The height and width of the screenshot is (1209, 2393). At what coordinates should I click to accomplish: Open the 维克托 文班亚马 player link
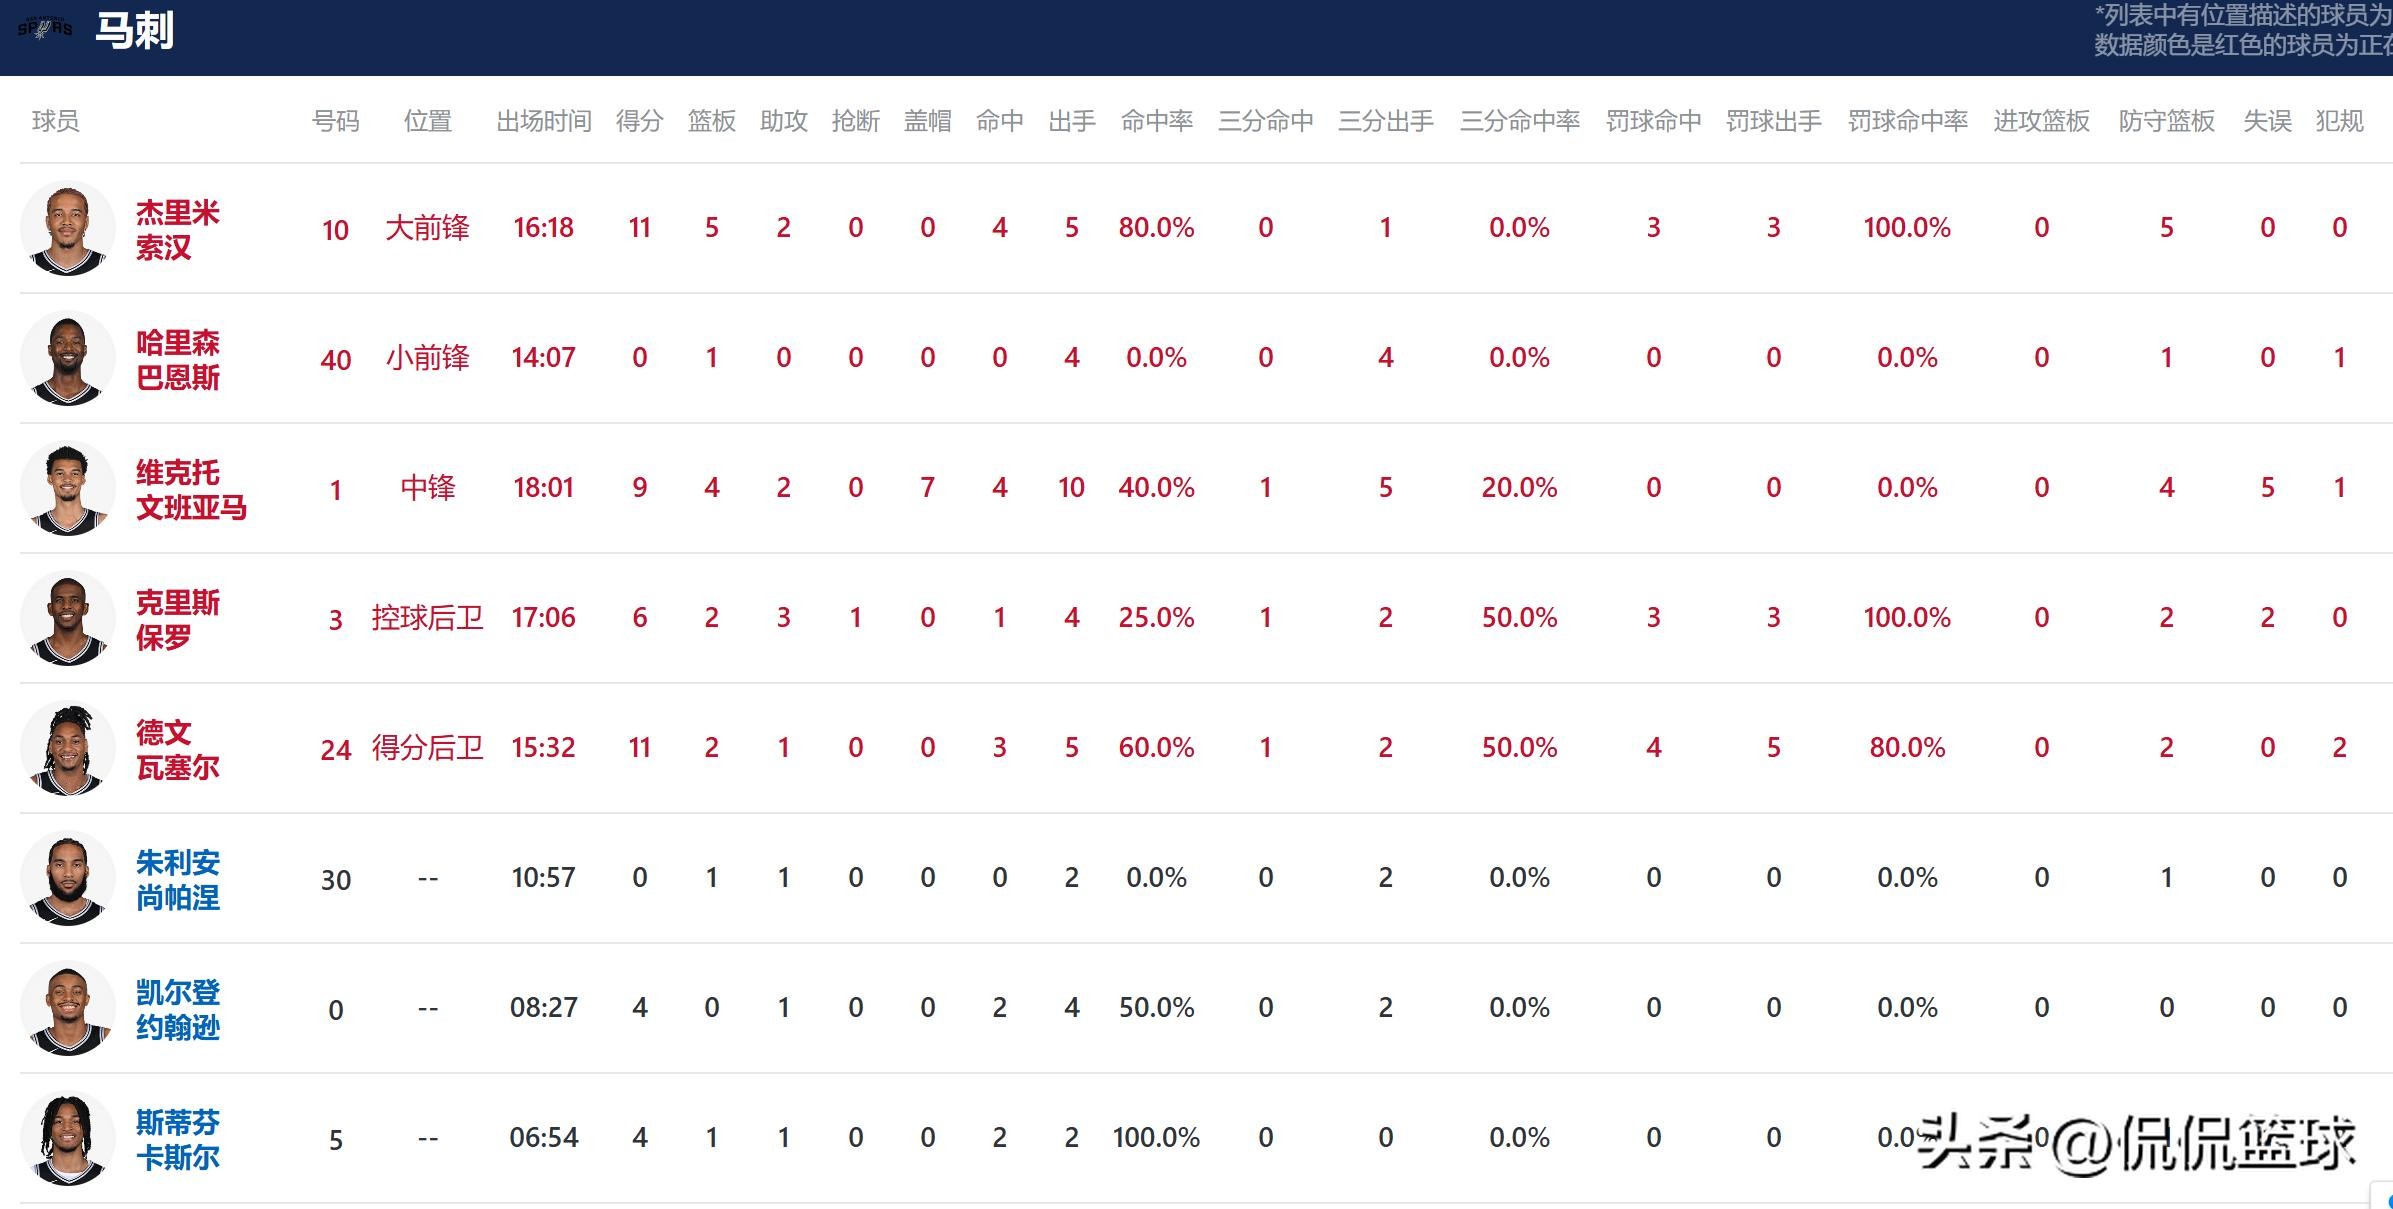coord(190,489)
